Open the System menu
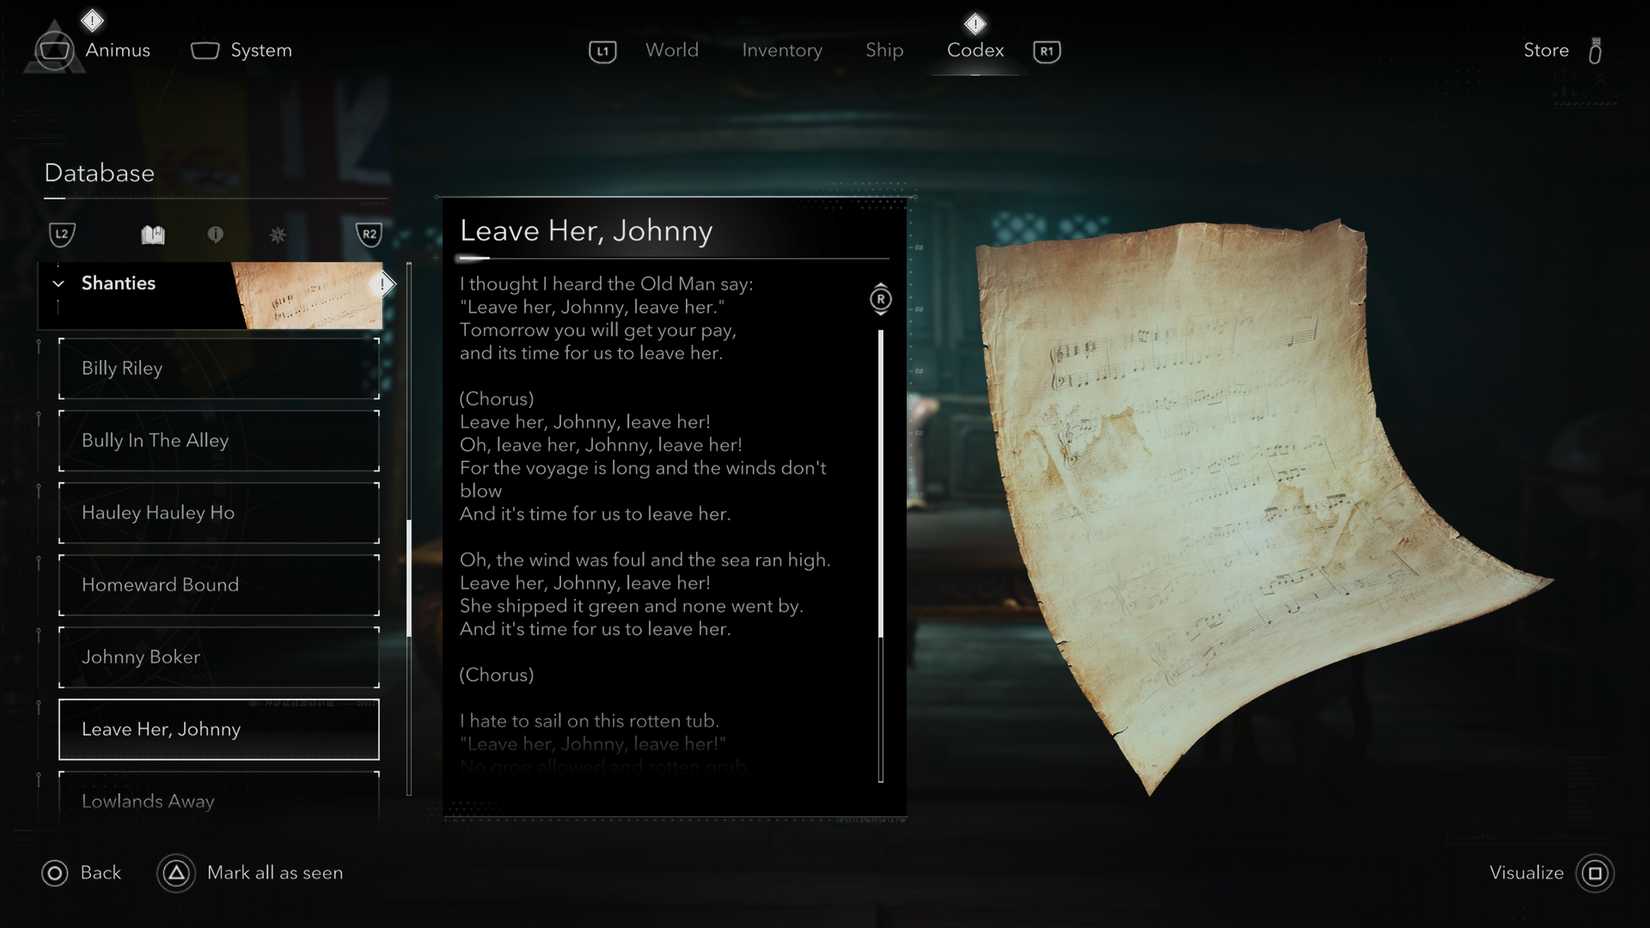This screenshot has width=1650, height=928. pyautogui.click(x=241, y=50)
